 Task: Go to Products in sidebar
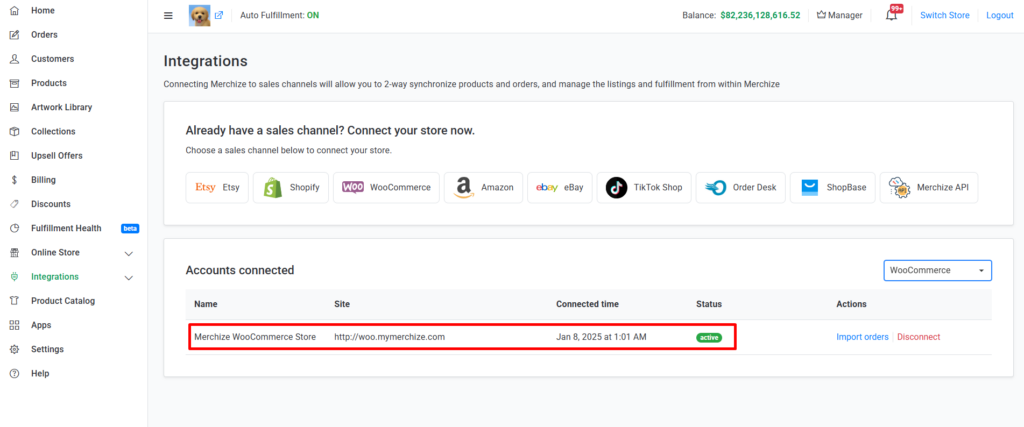[49, 83]
